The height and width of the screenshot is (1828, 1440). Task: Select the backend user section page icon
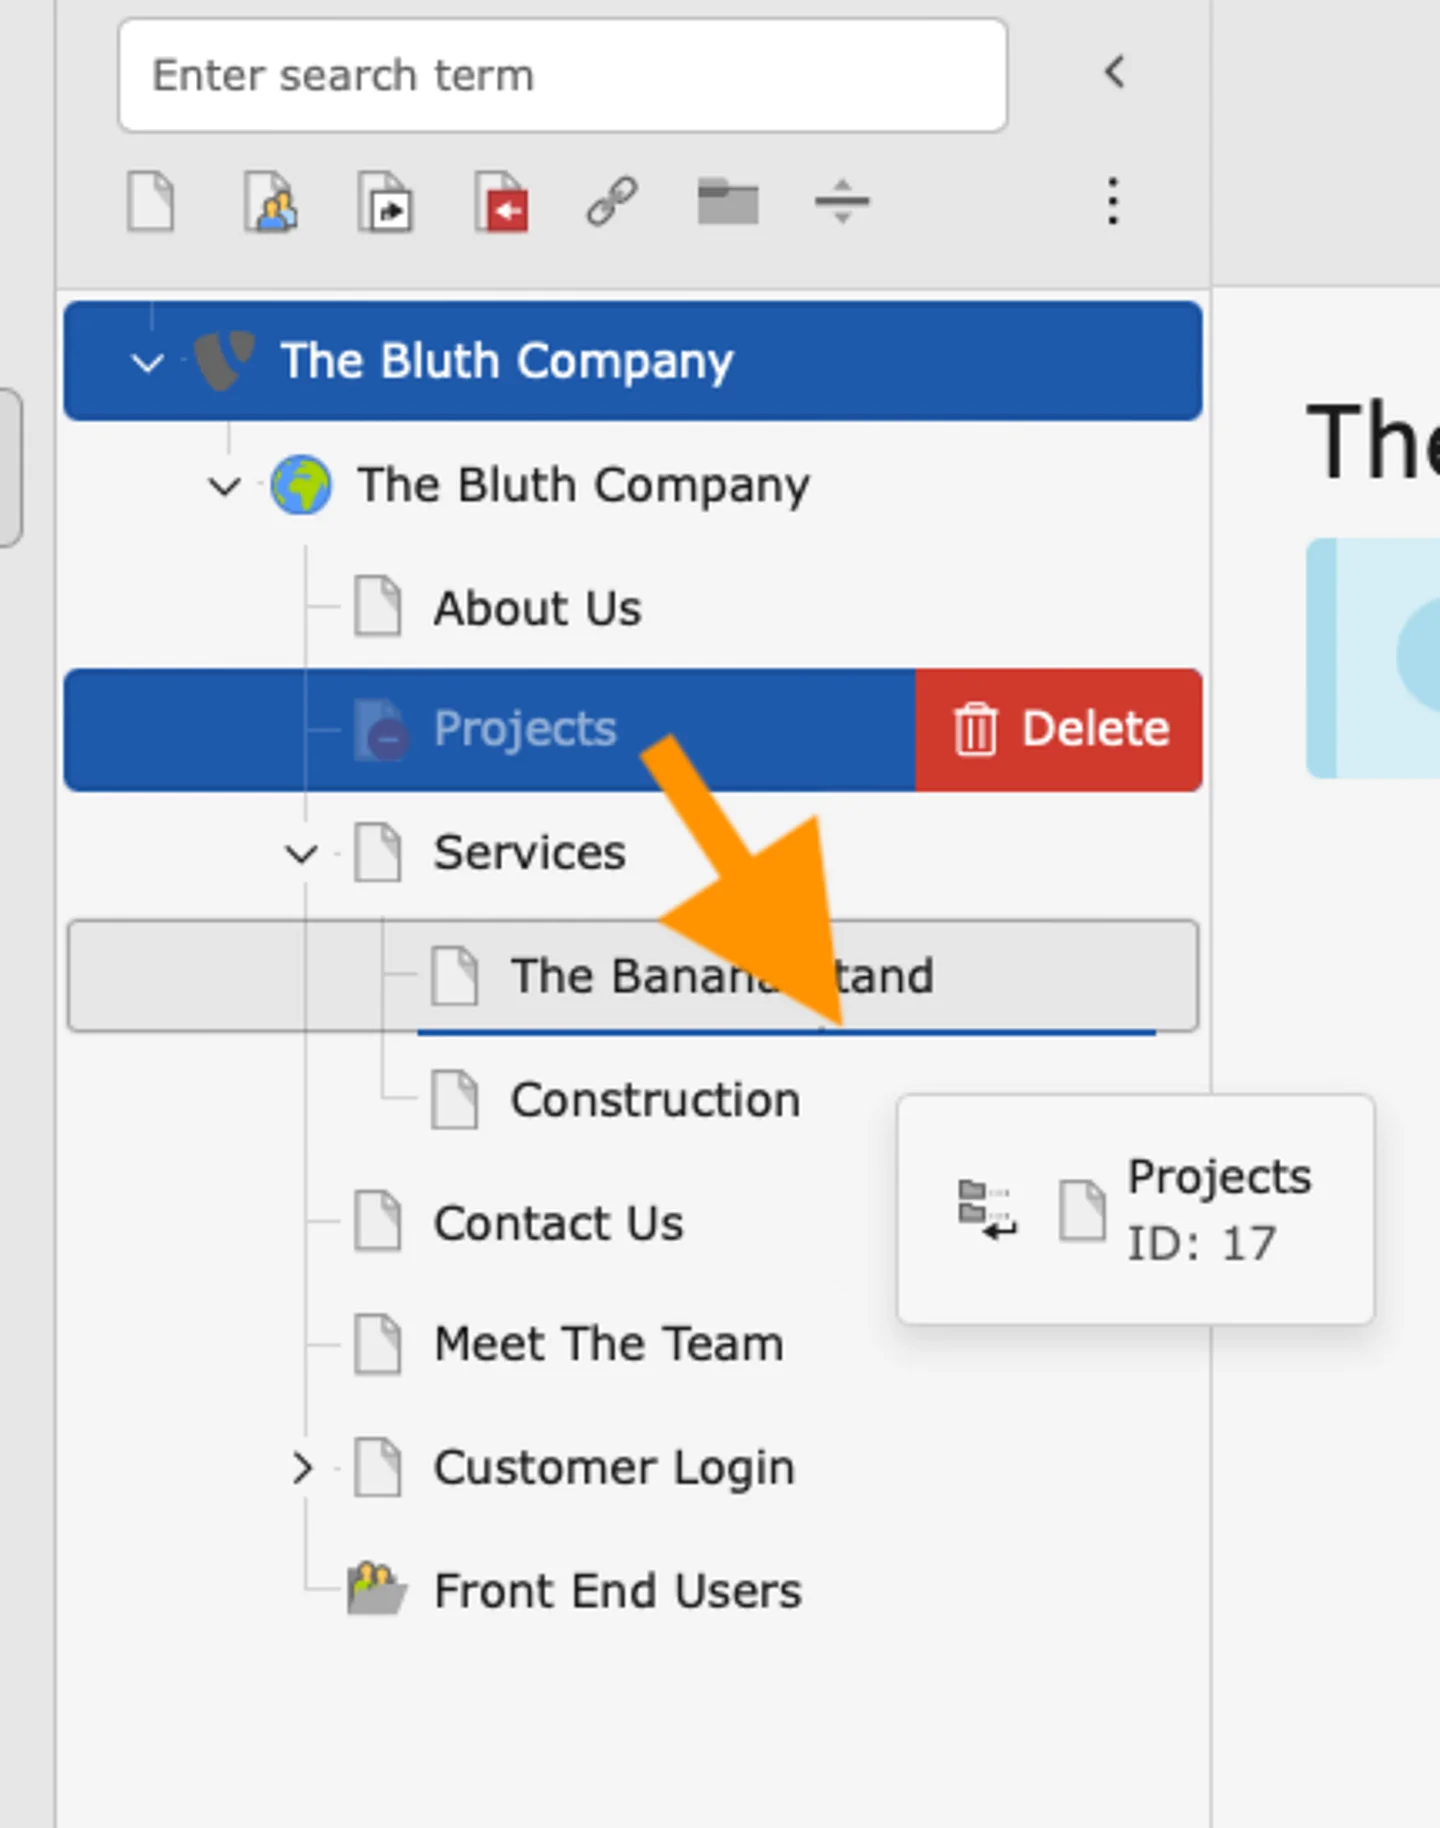click(x=270, y=202)
